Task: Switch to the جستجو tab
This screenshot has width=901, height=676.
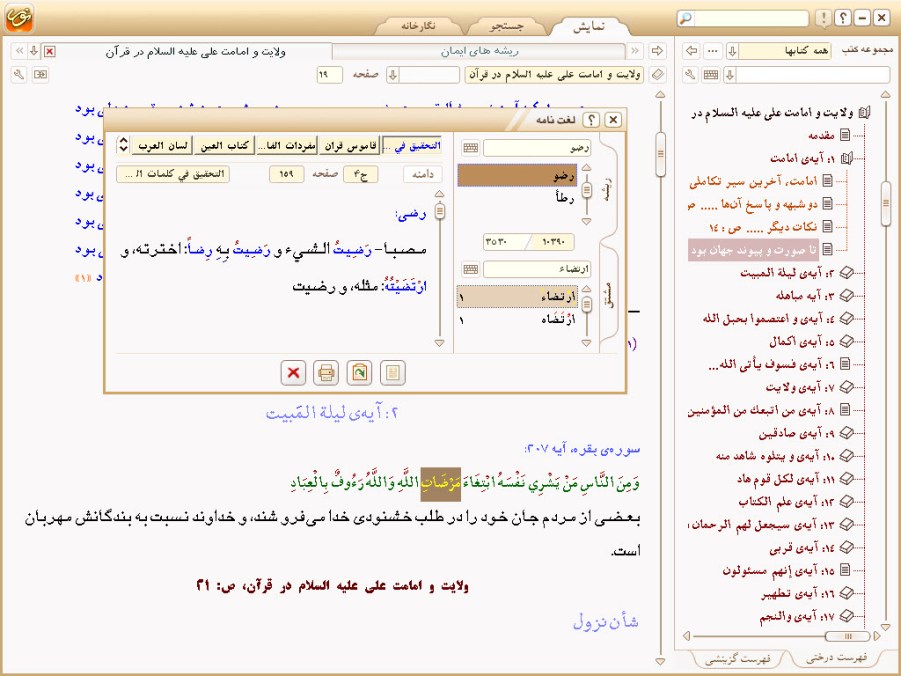Action: pos(507,26)
